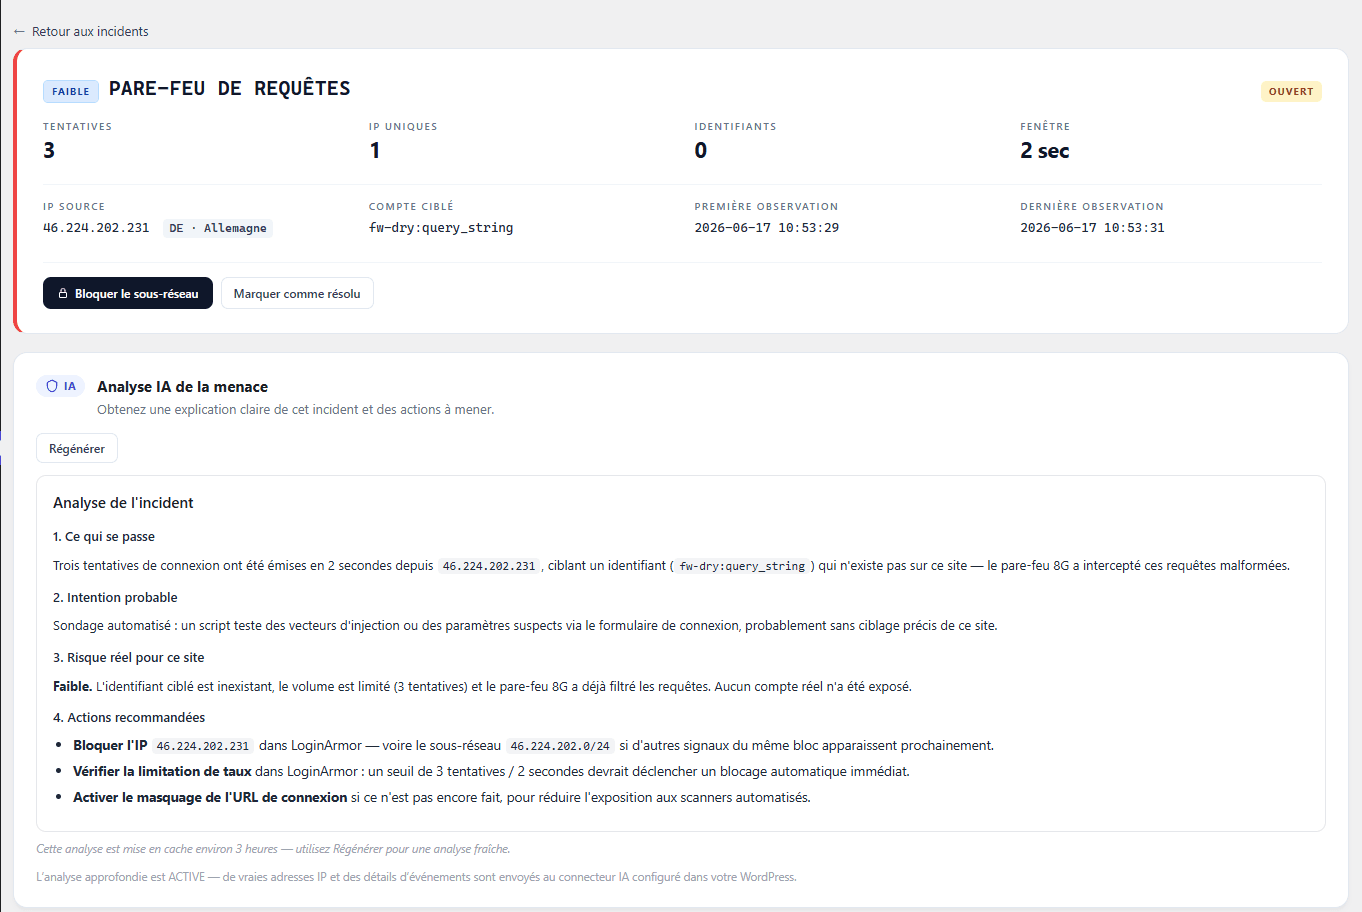Click subnet code 46.224.202.0/24
Screen dimensions: 1362x912
tap(560, 746)
